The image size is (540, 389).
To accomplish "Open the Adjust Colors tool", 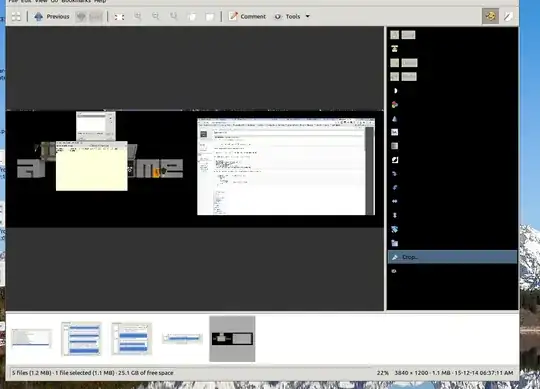I will (x=395, y=105).
